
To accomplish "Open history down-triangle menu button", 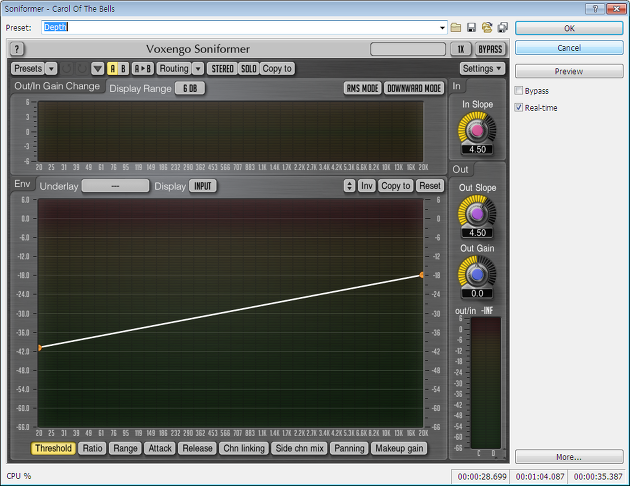I will tap(98, 69).
